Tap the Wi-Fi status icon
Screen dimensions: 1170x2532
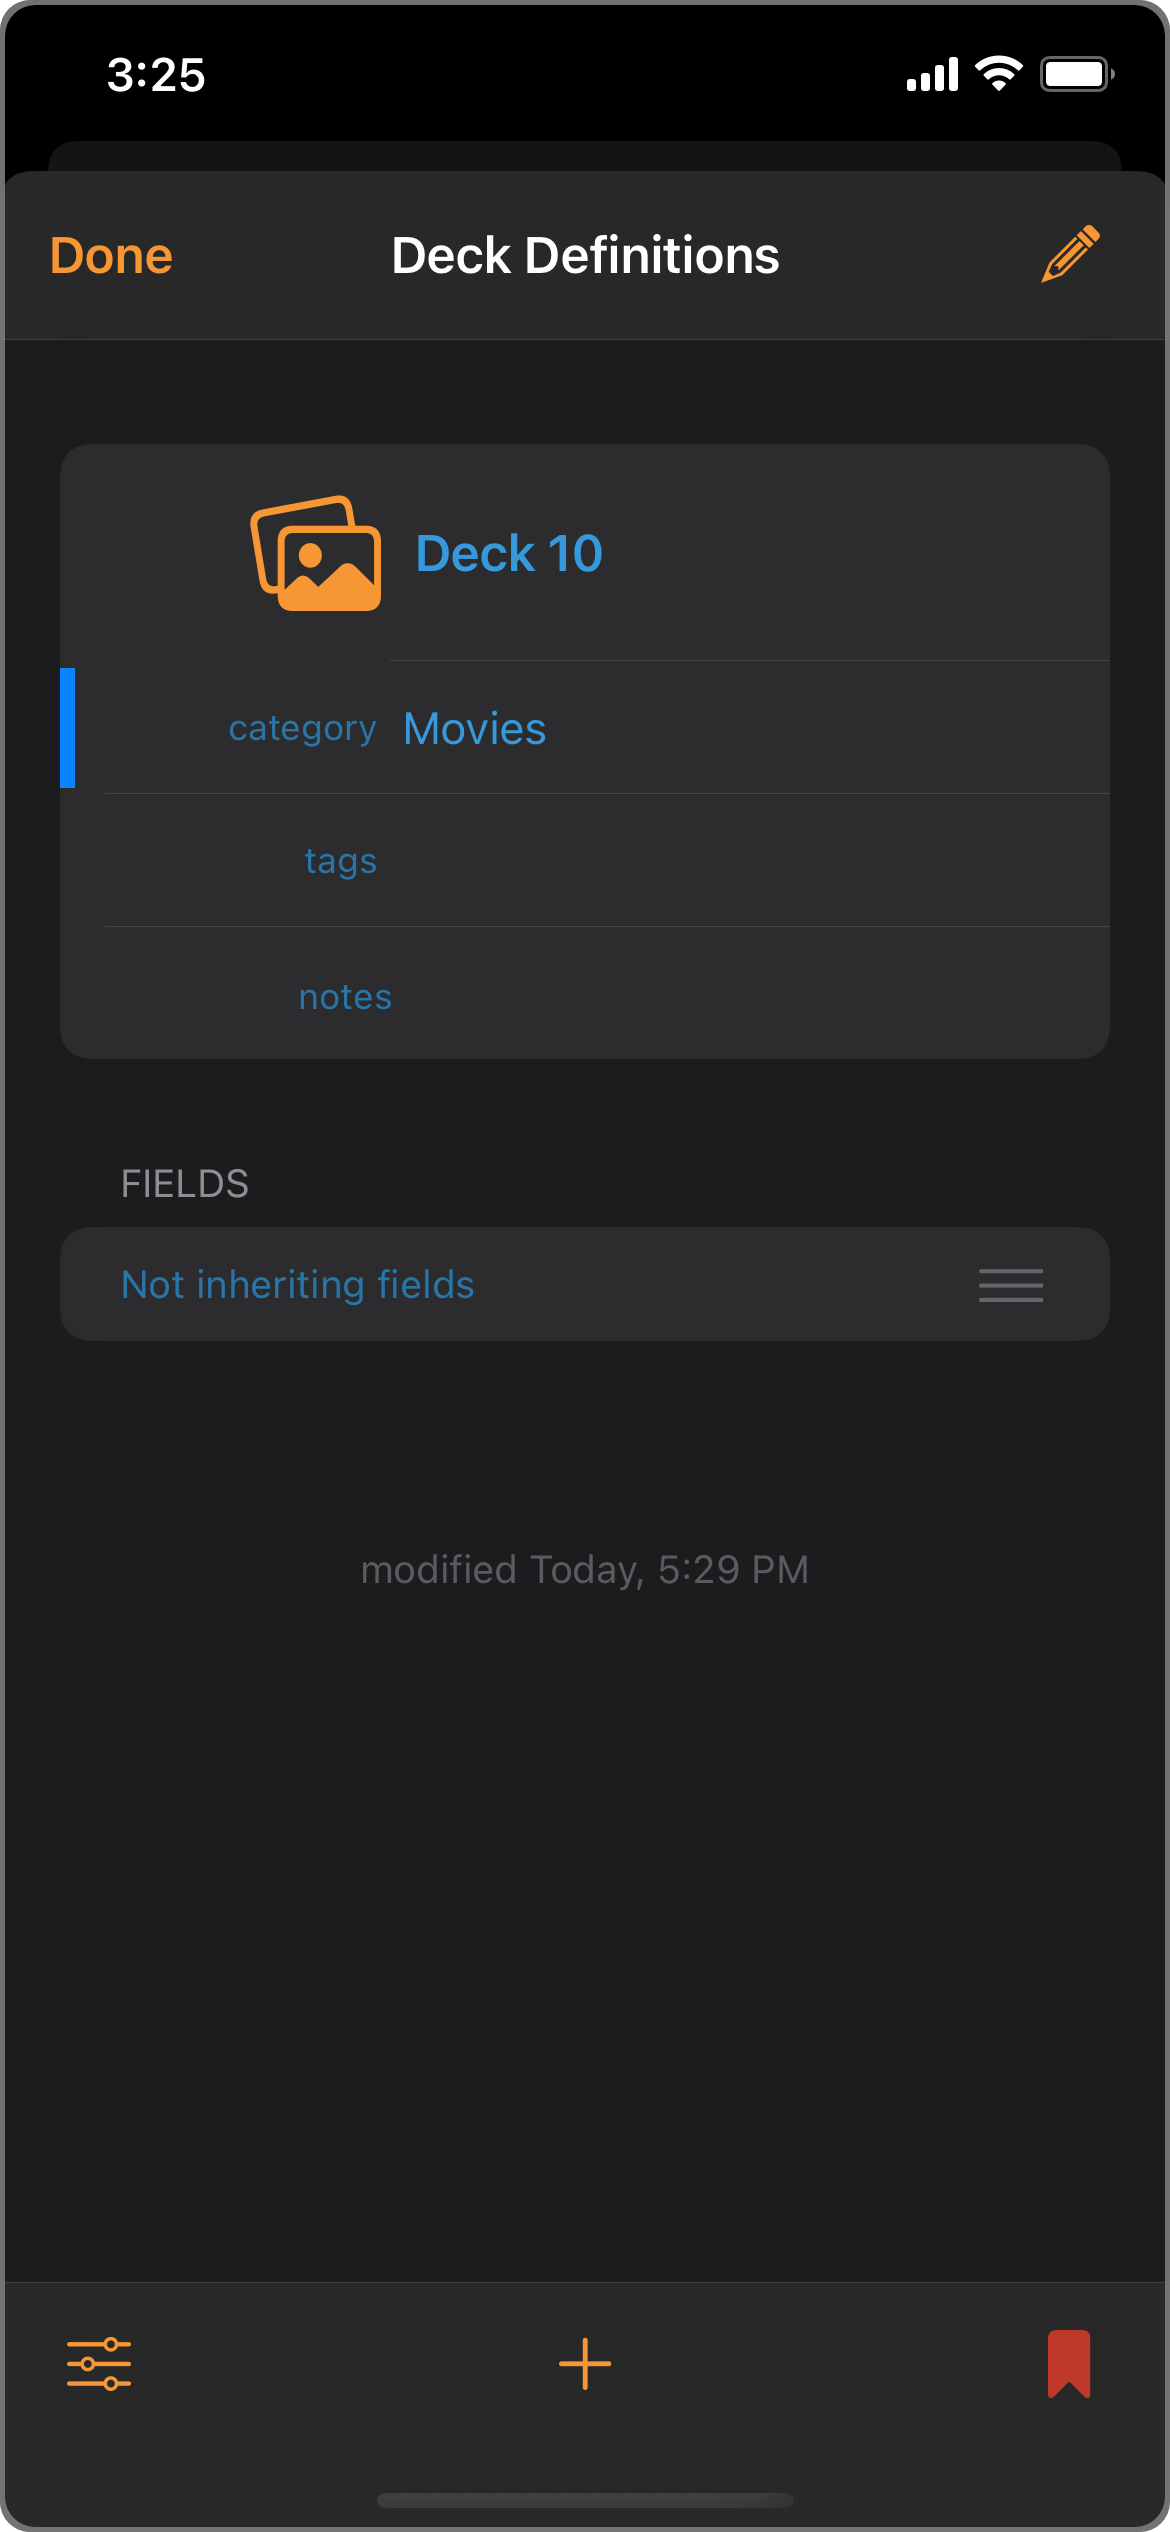pyautogui.click(x=998, y=74)
